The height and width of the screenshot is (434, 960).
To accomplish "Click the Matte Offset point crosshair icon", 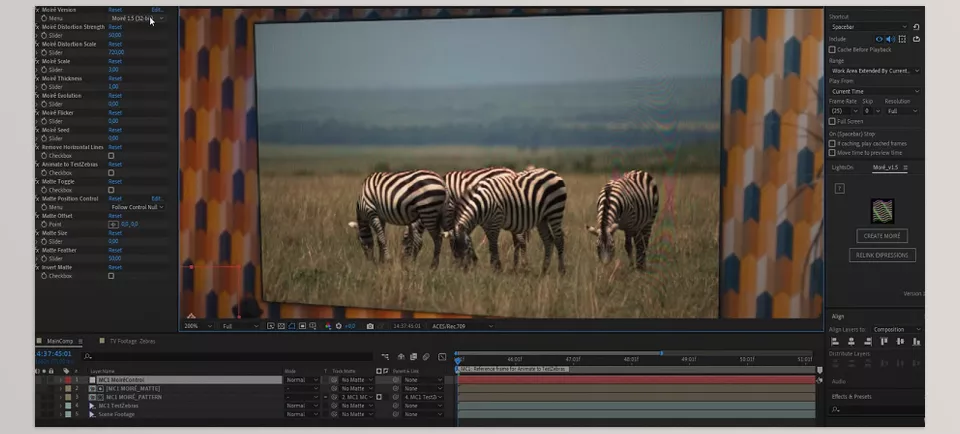I will click(x=113, y=224).
